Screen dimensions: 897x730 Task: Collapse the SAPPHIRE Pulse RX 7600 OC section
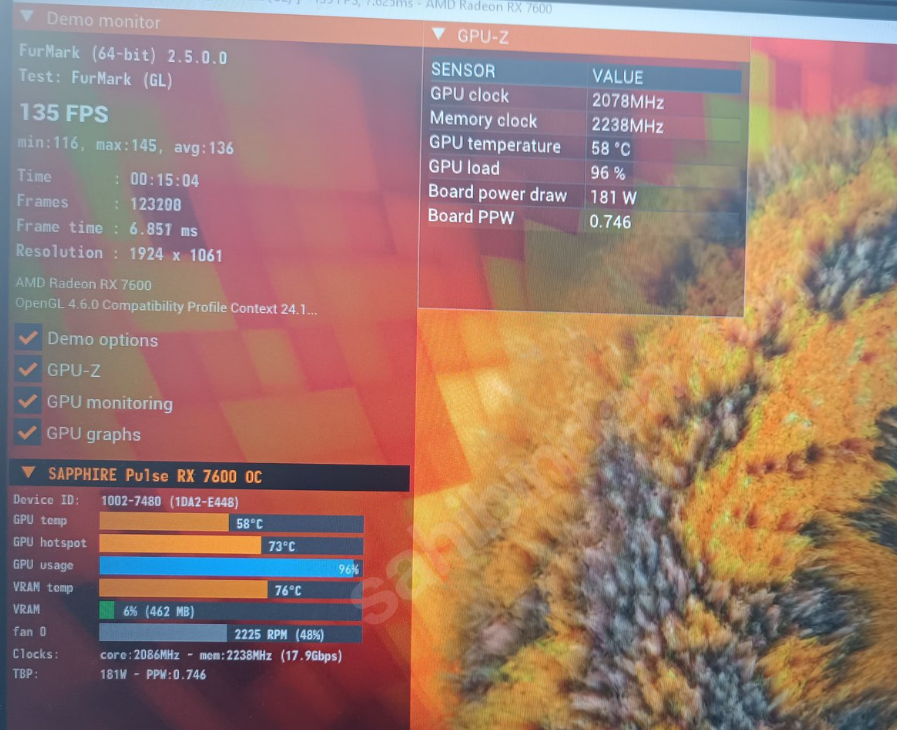click(28, 473)
